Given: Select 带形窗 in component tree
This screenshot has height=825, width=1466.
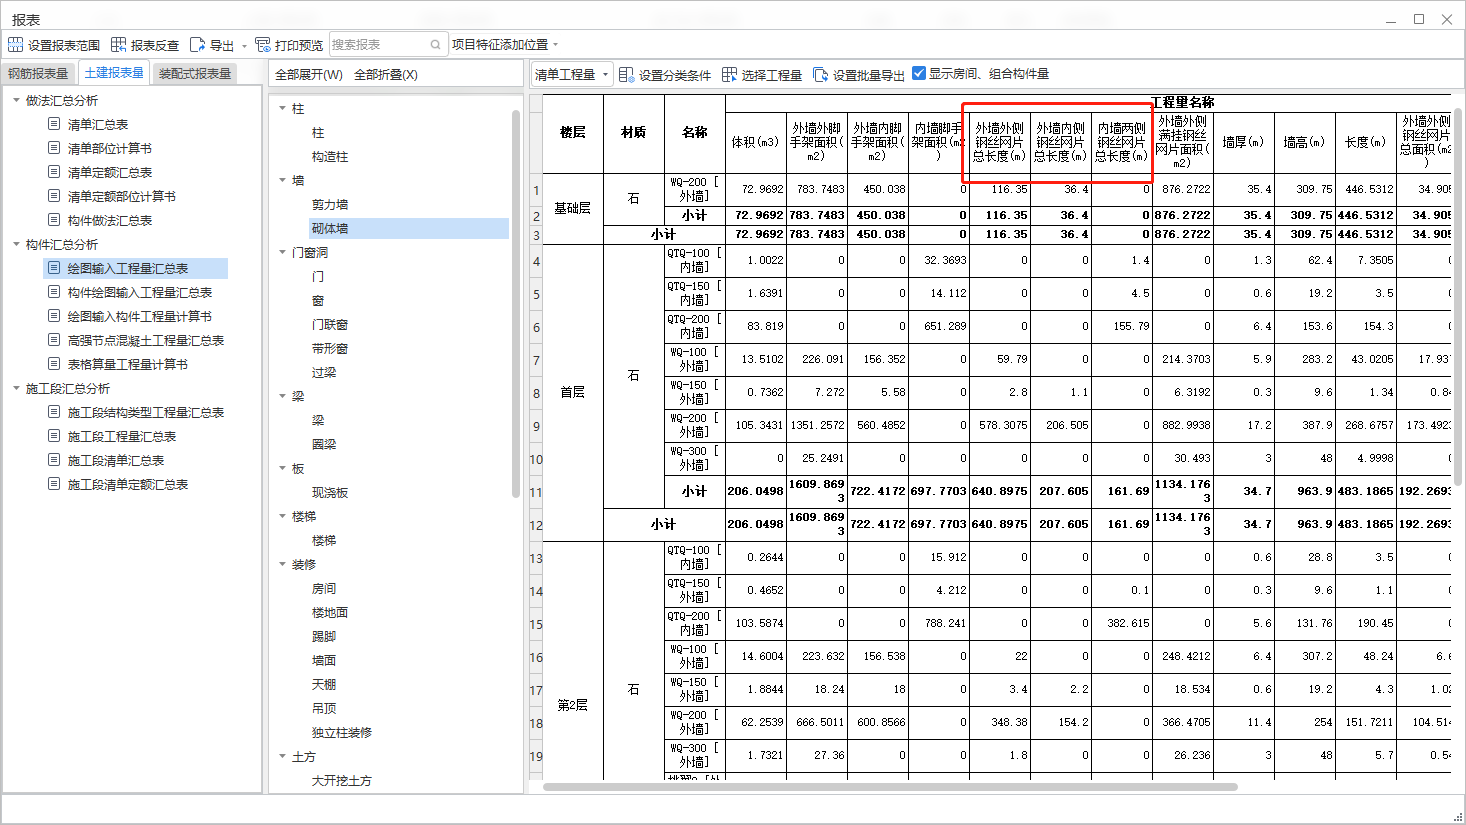Looking at the screenshot, I should (x=330, y=348).
